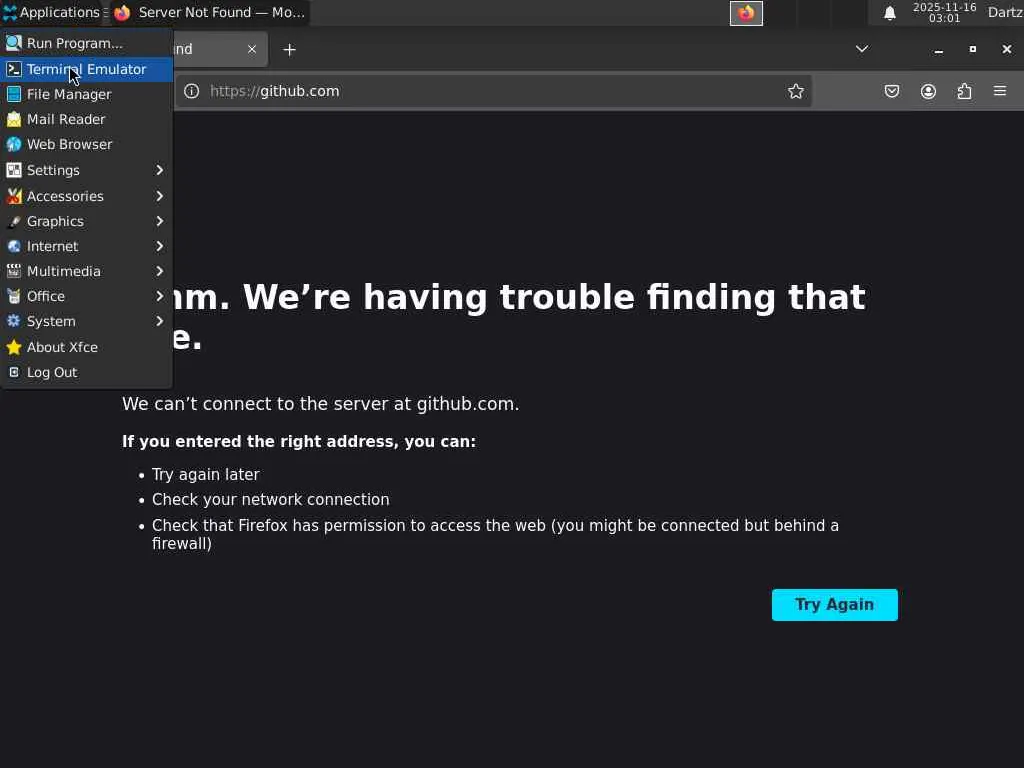Click site information icon in address bar
Viewport: 1024px width, 768px height.
[x=191, y=91]
